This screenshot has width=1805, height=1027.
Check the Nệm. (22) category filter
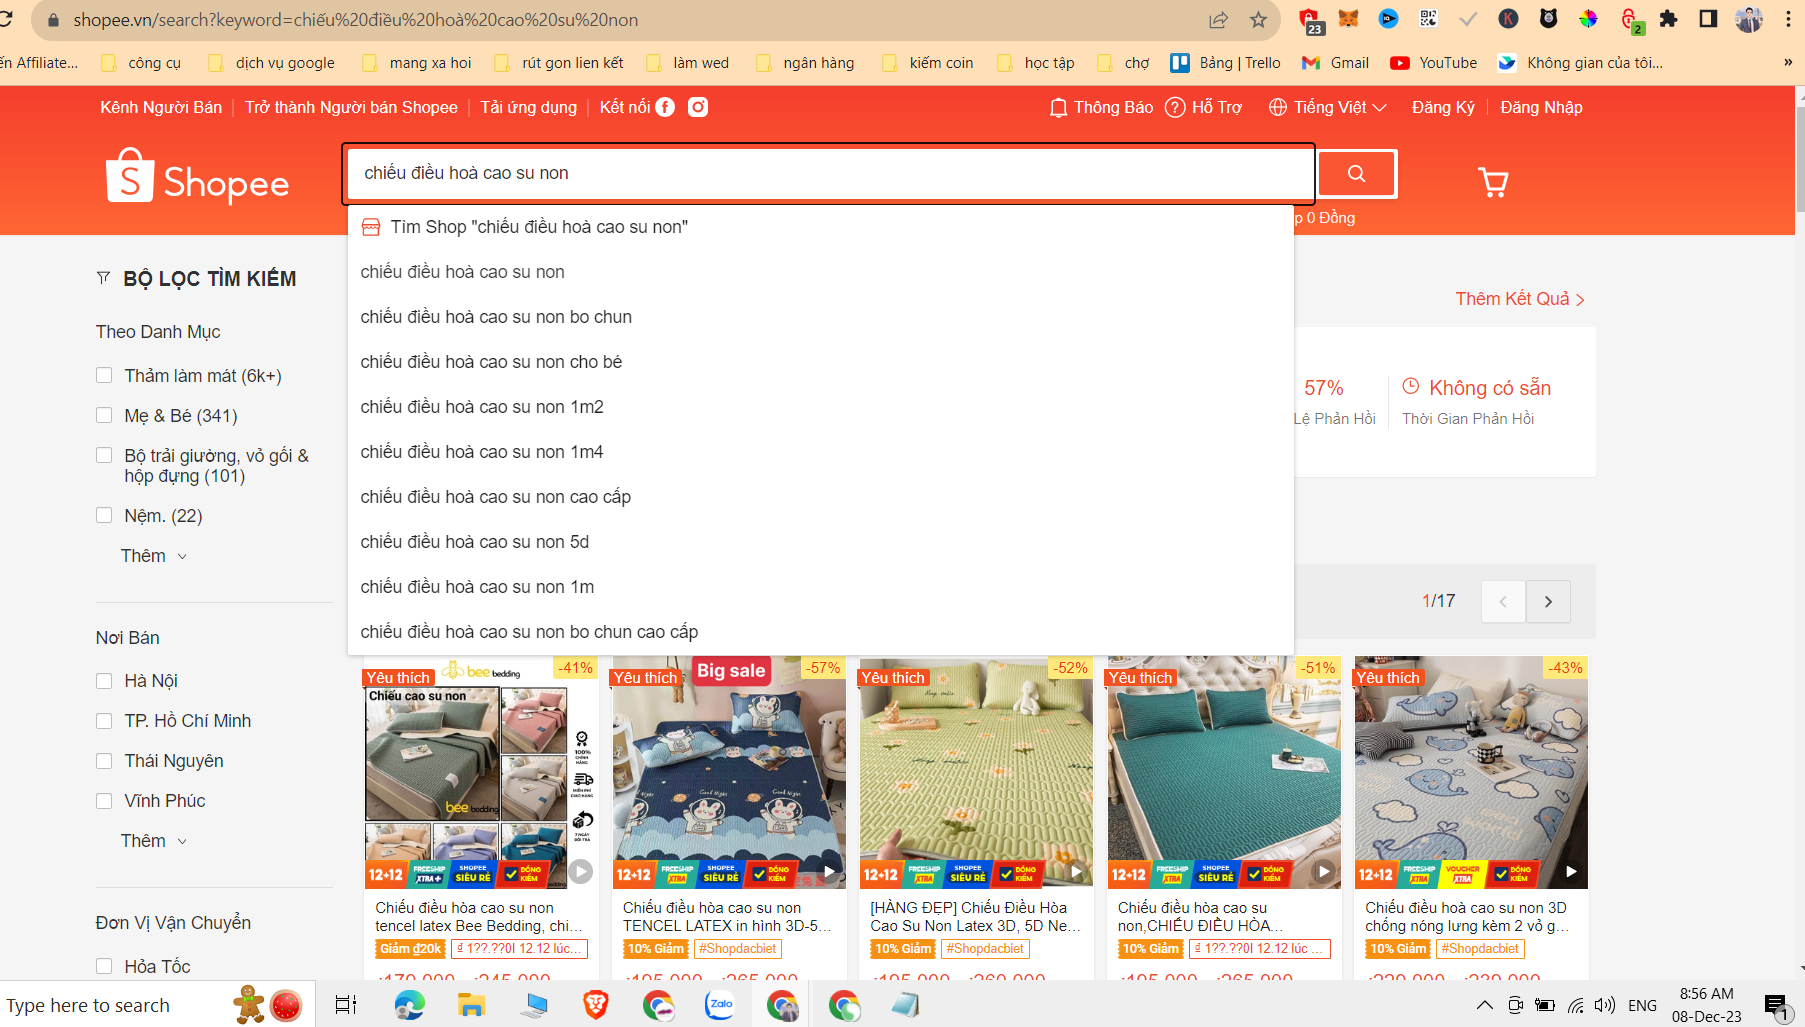(104, 515)
